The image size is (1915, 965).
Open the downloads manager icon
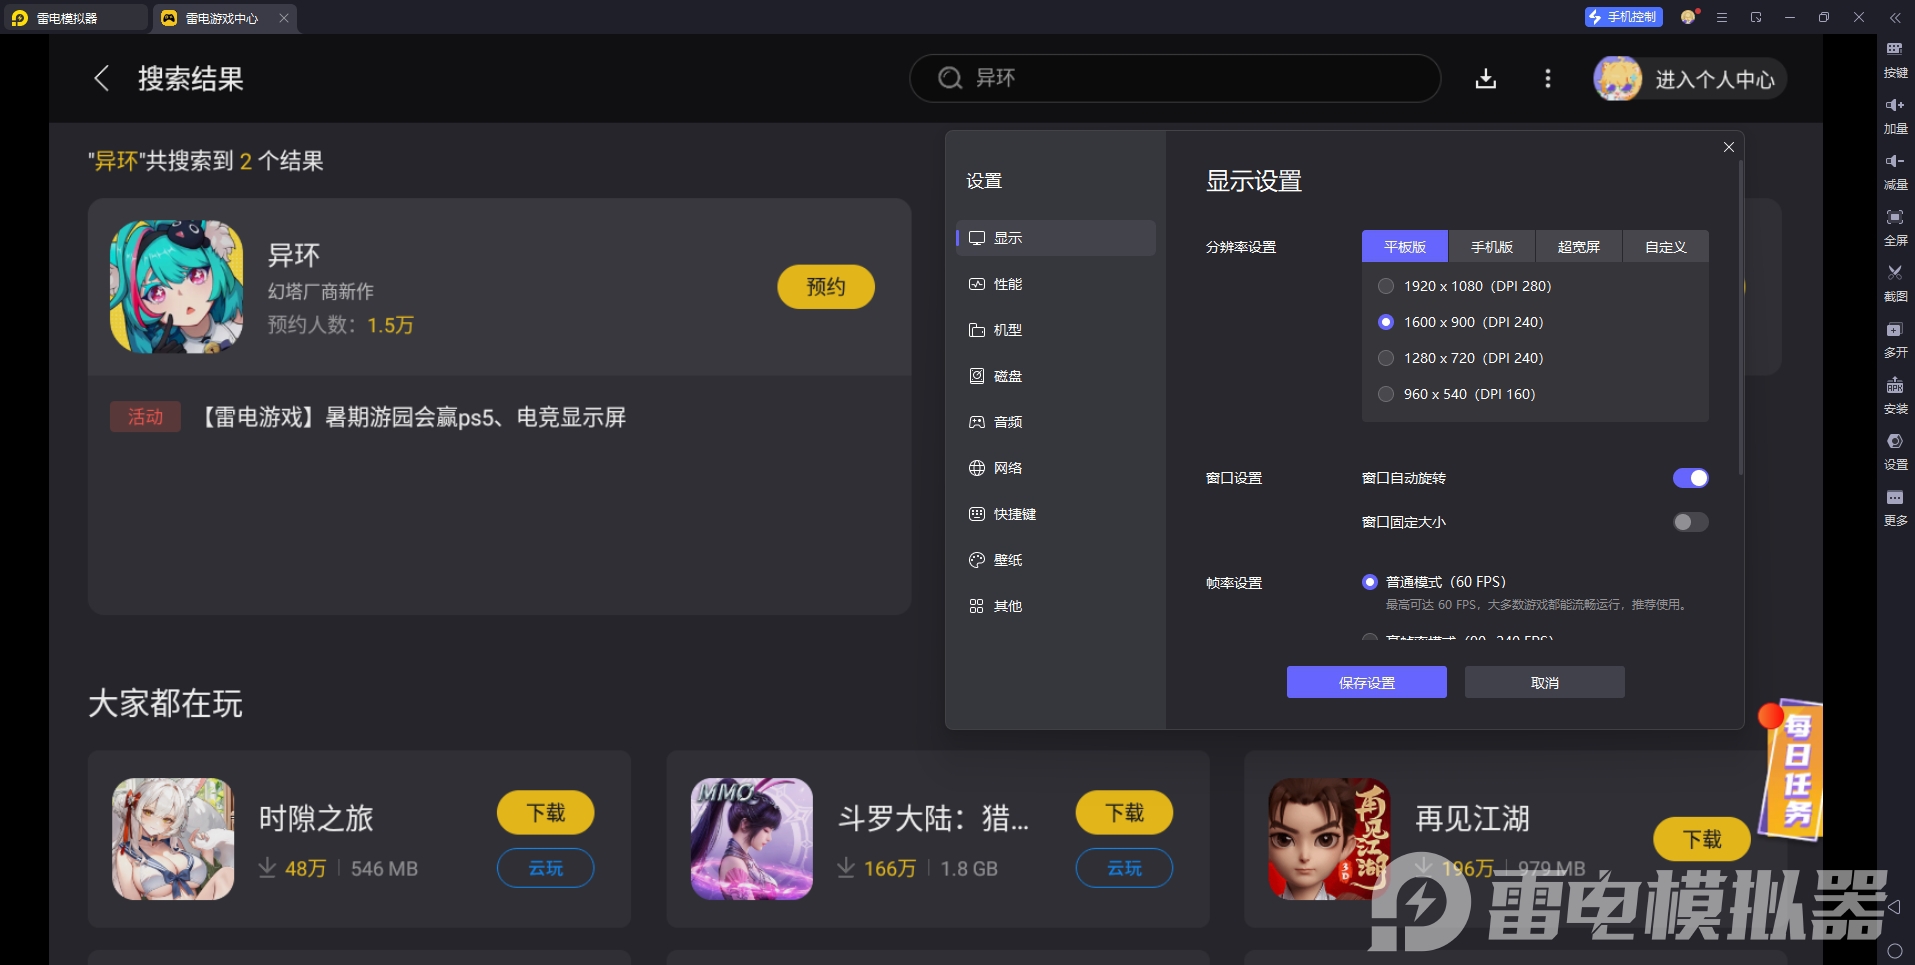pyautogui.click(x=1486, y=79)
